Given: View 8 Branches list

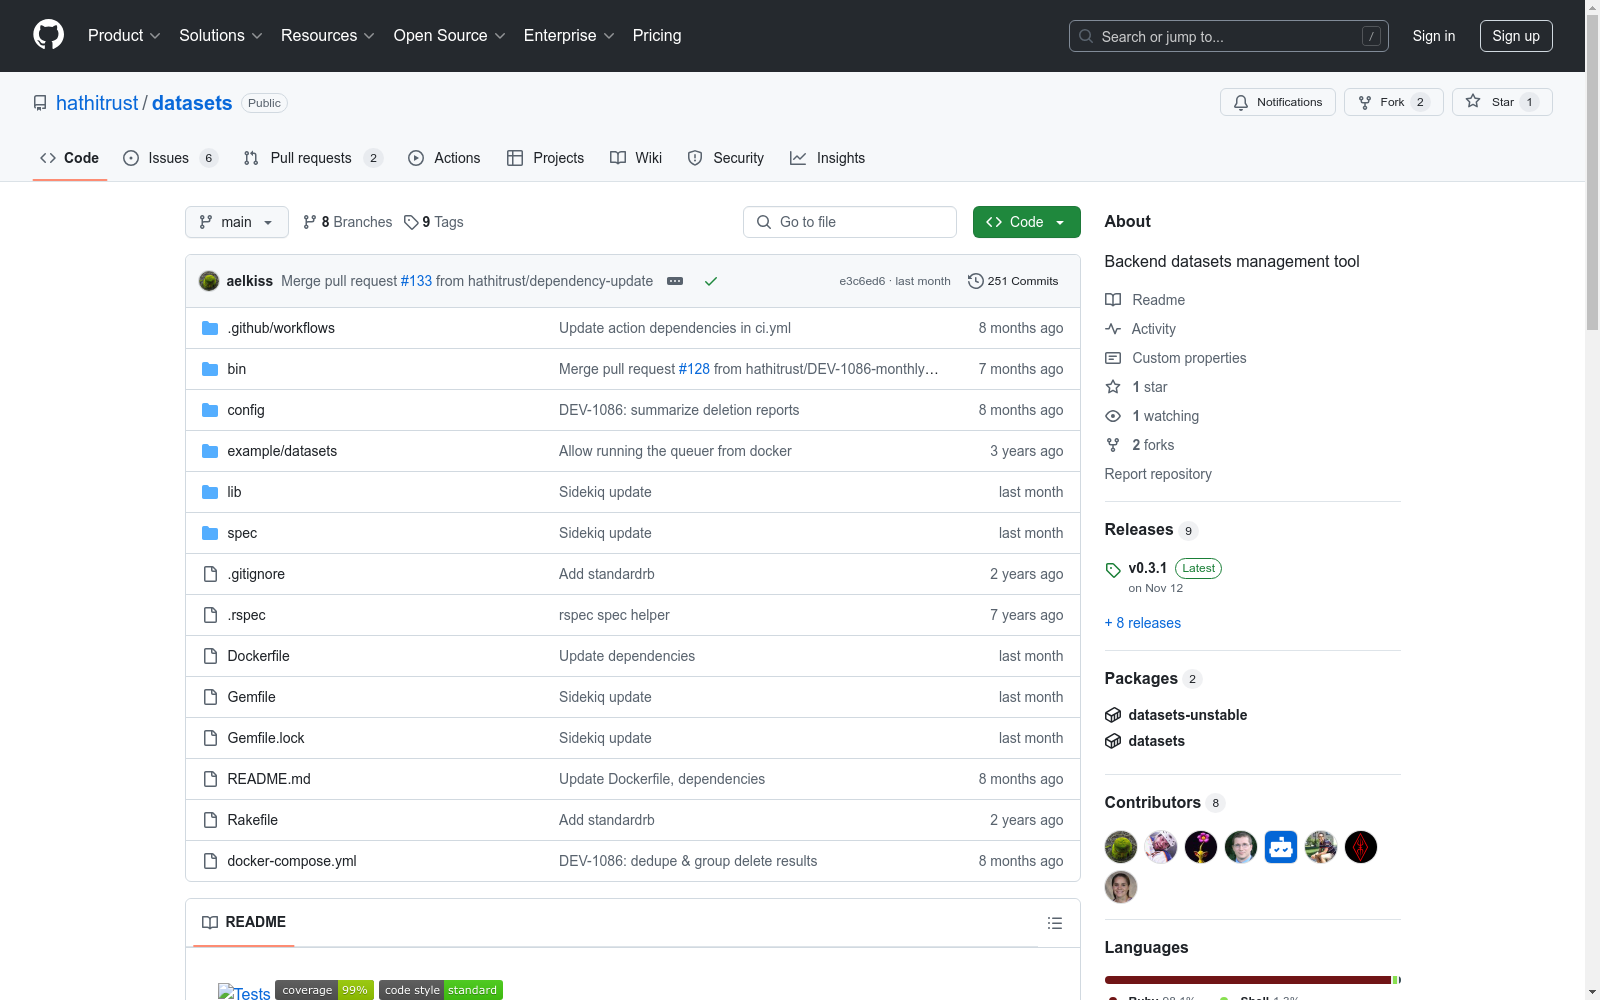Looking at the screenshot, I should point(348,222).
